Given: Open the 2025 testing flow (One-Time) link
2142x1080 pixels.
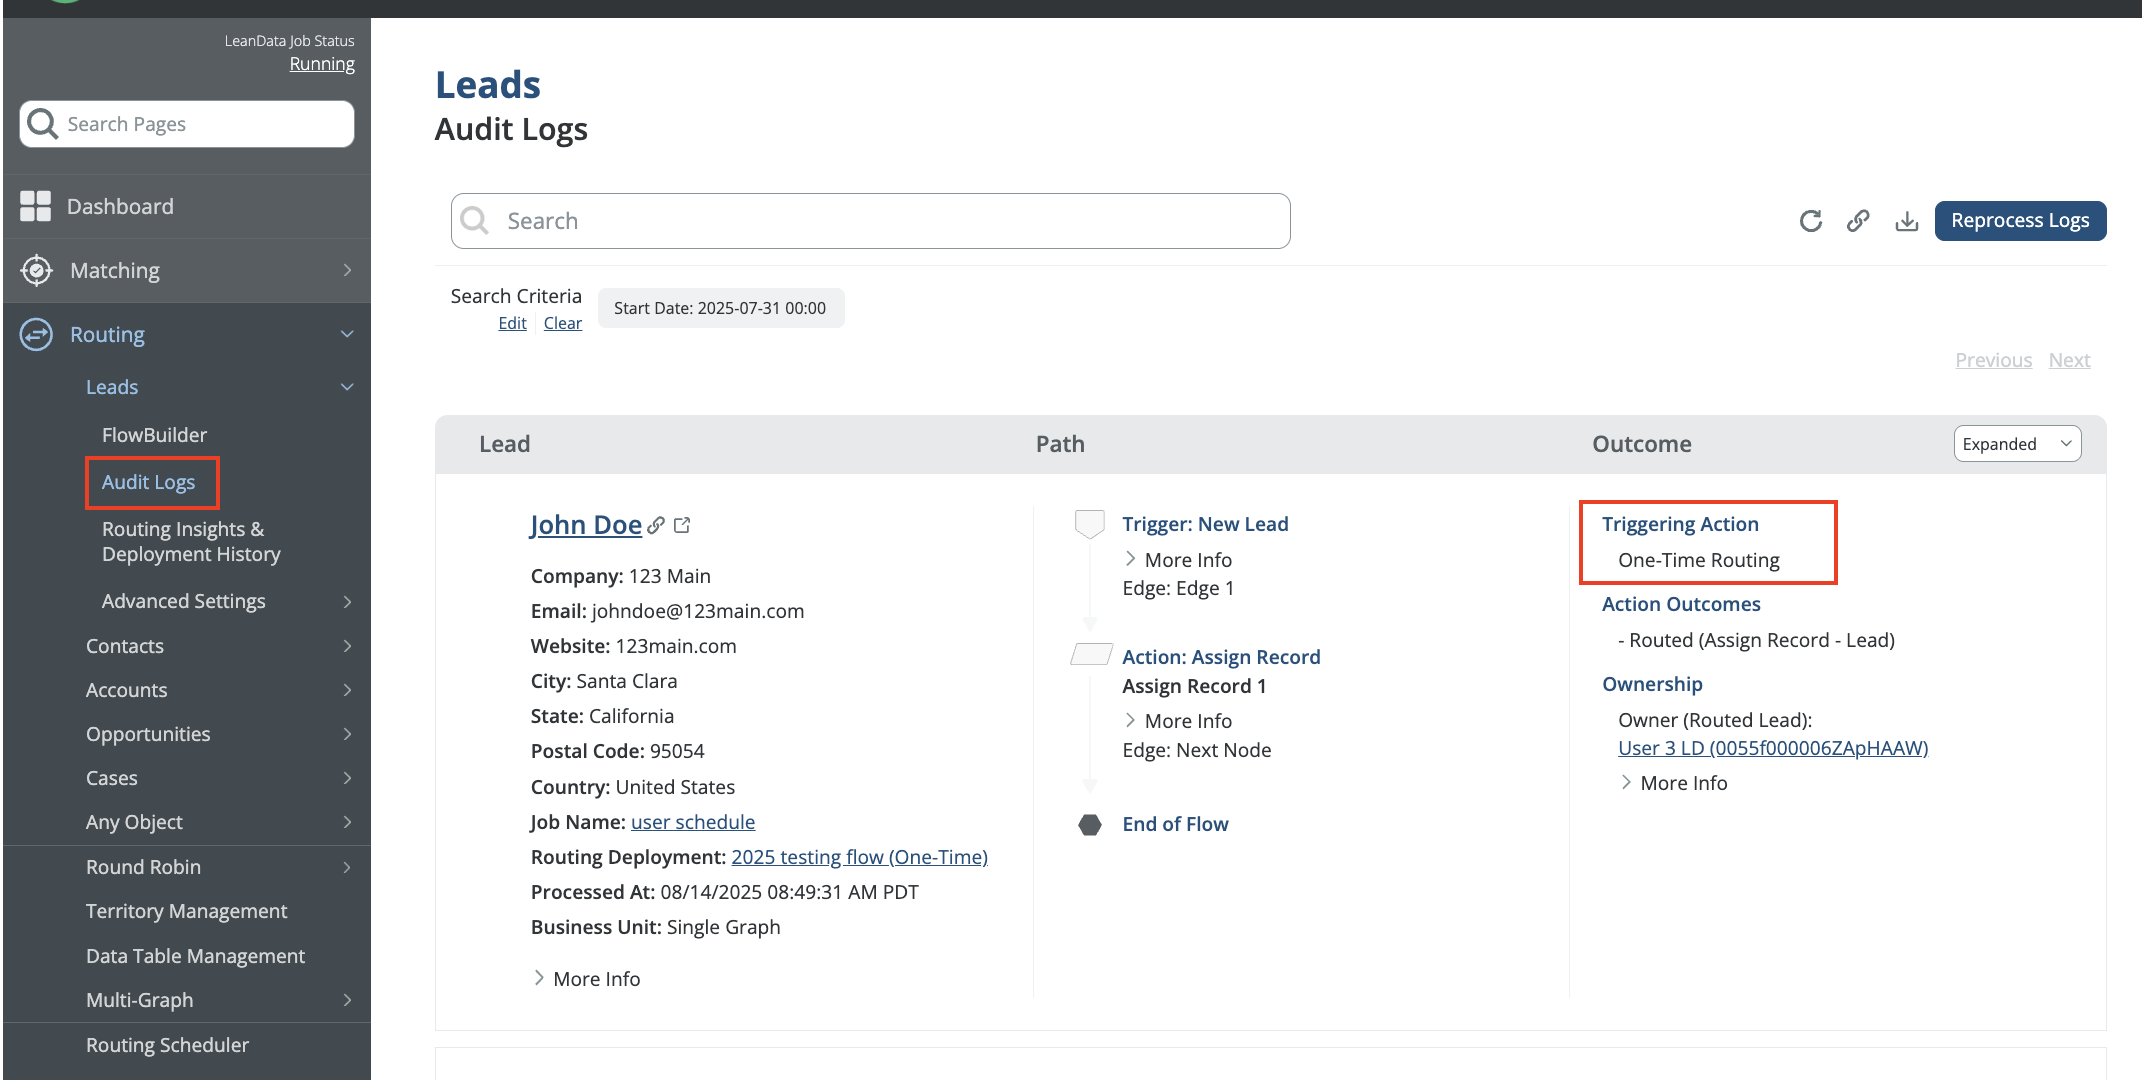Looking at the screenshot, I should pyautogui.click(x=858, y=857).
